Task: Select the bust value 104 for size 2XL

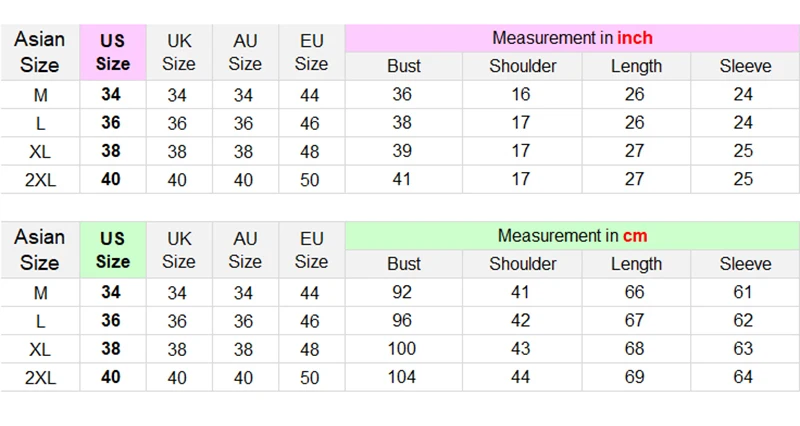Action: pos(404,378)
